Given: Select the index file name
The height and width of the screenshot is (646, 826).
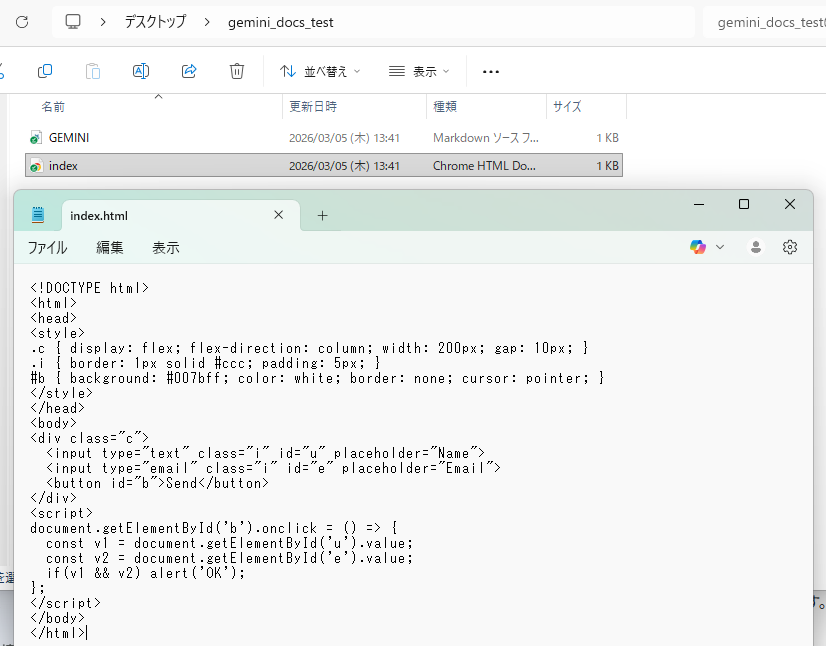Looking at the screenshot, I should [x=63, y=166].
